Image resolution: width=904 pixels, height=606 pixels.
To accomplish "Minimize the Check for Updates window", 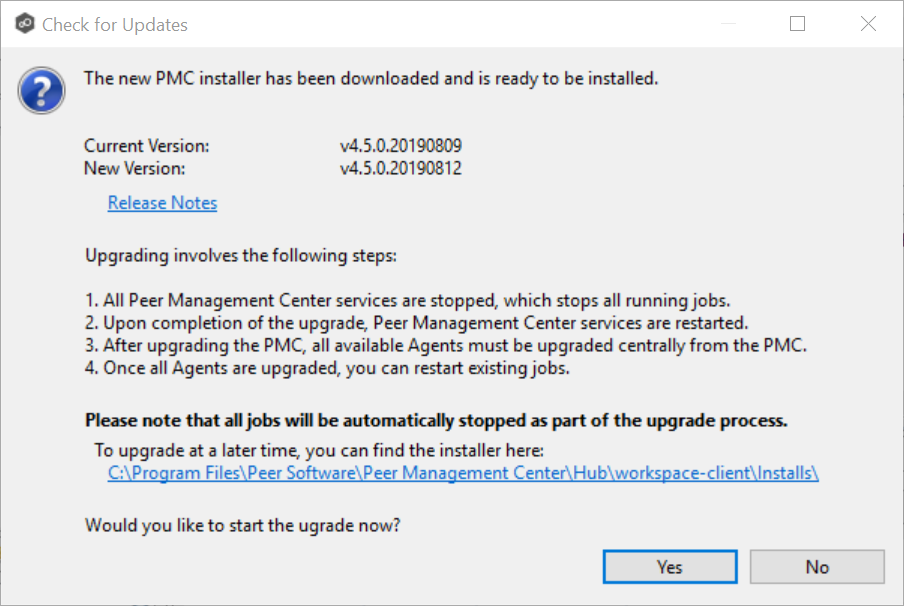I will (x=729, y=24).
